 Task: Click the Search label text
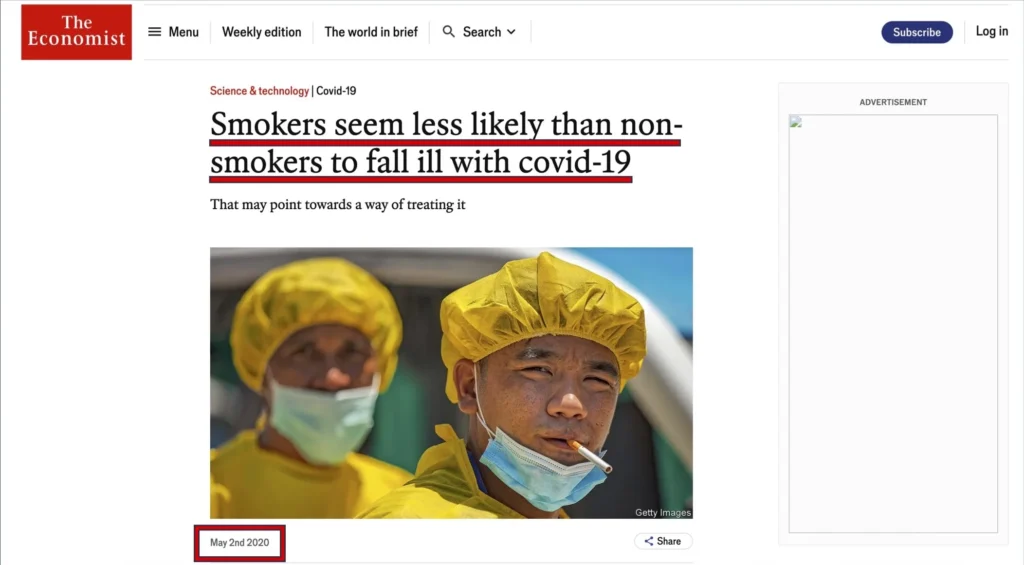coord(482,31)
